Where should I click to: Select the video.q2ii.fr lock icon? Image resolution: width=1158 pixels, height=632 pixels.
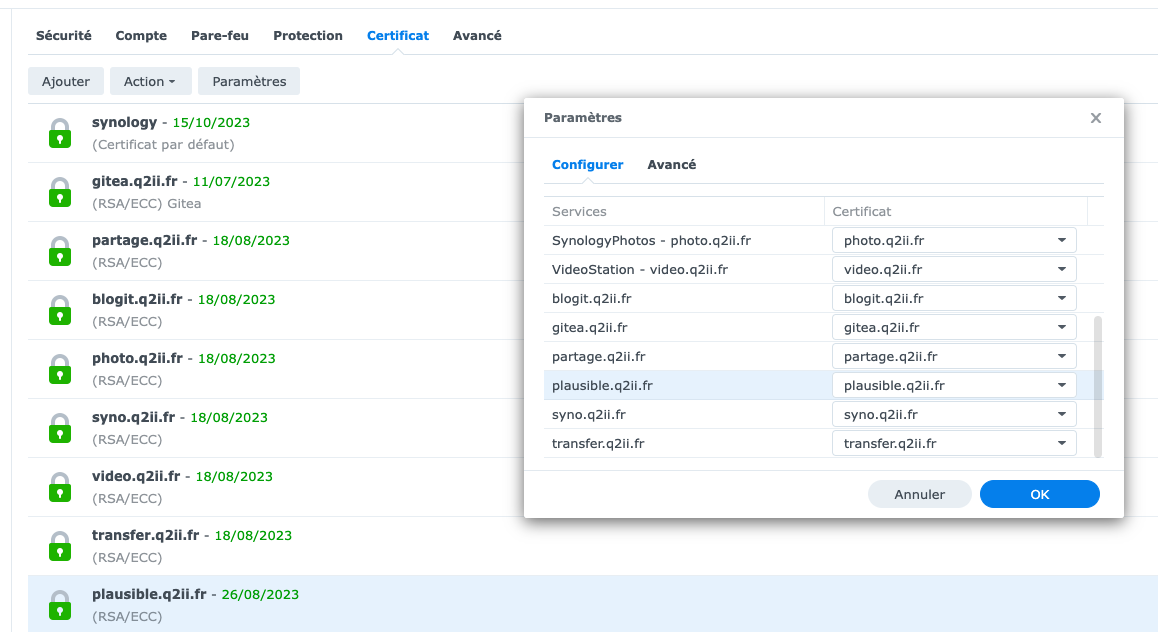coord(61,487)
